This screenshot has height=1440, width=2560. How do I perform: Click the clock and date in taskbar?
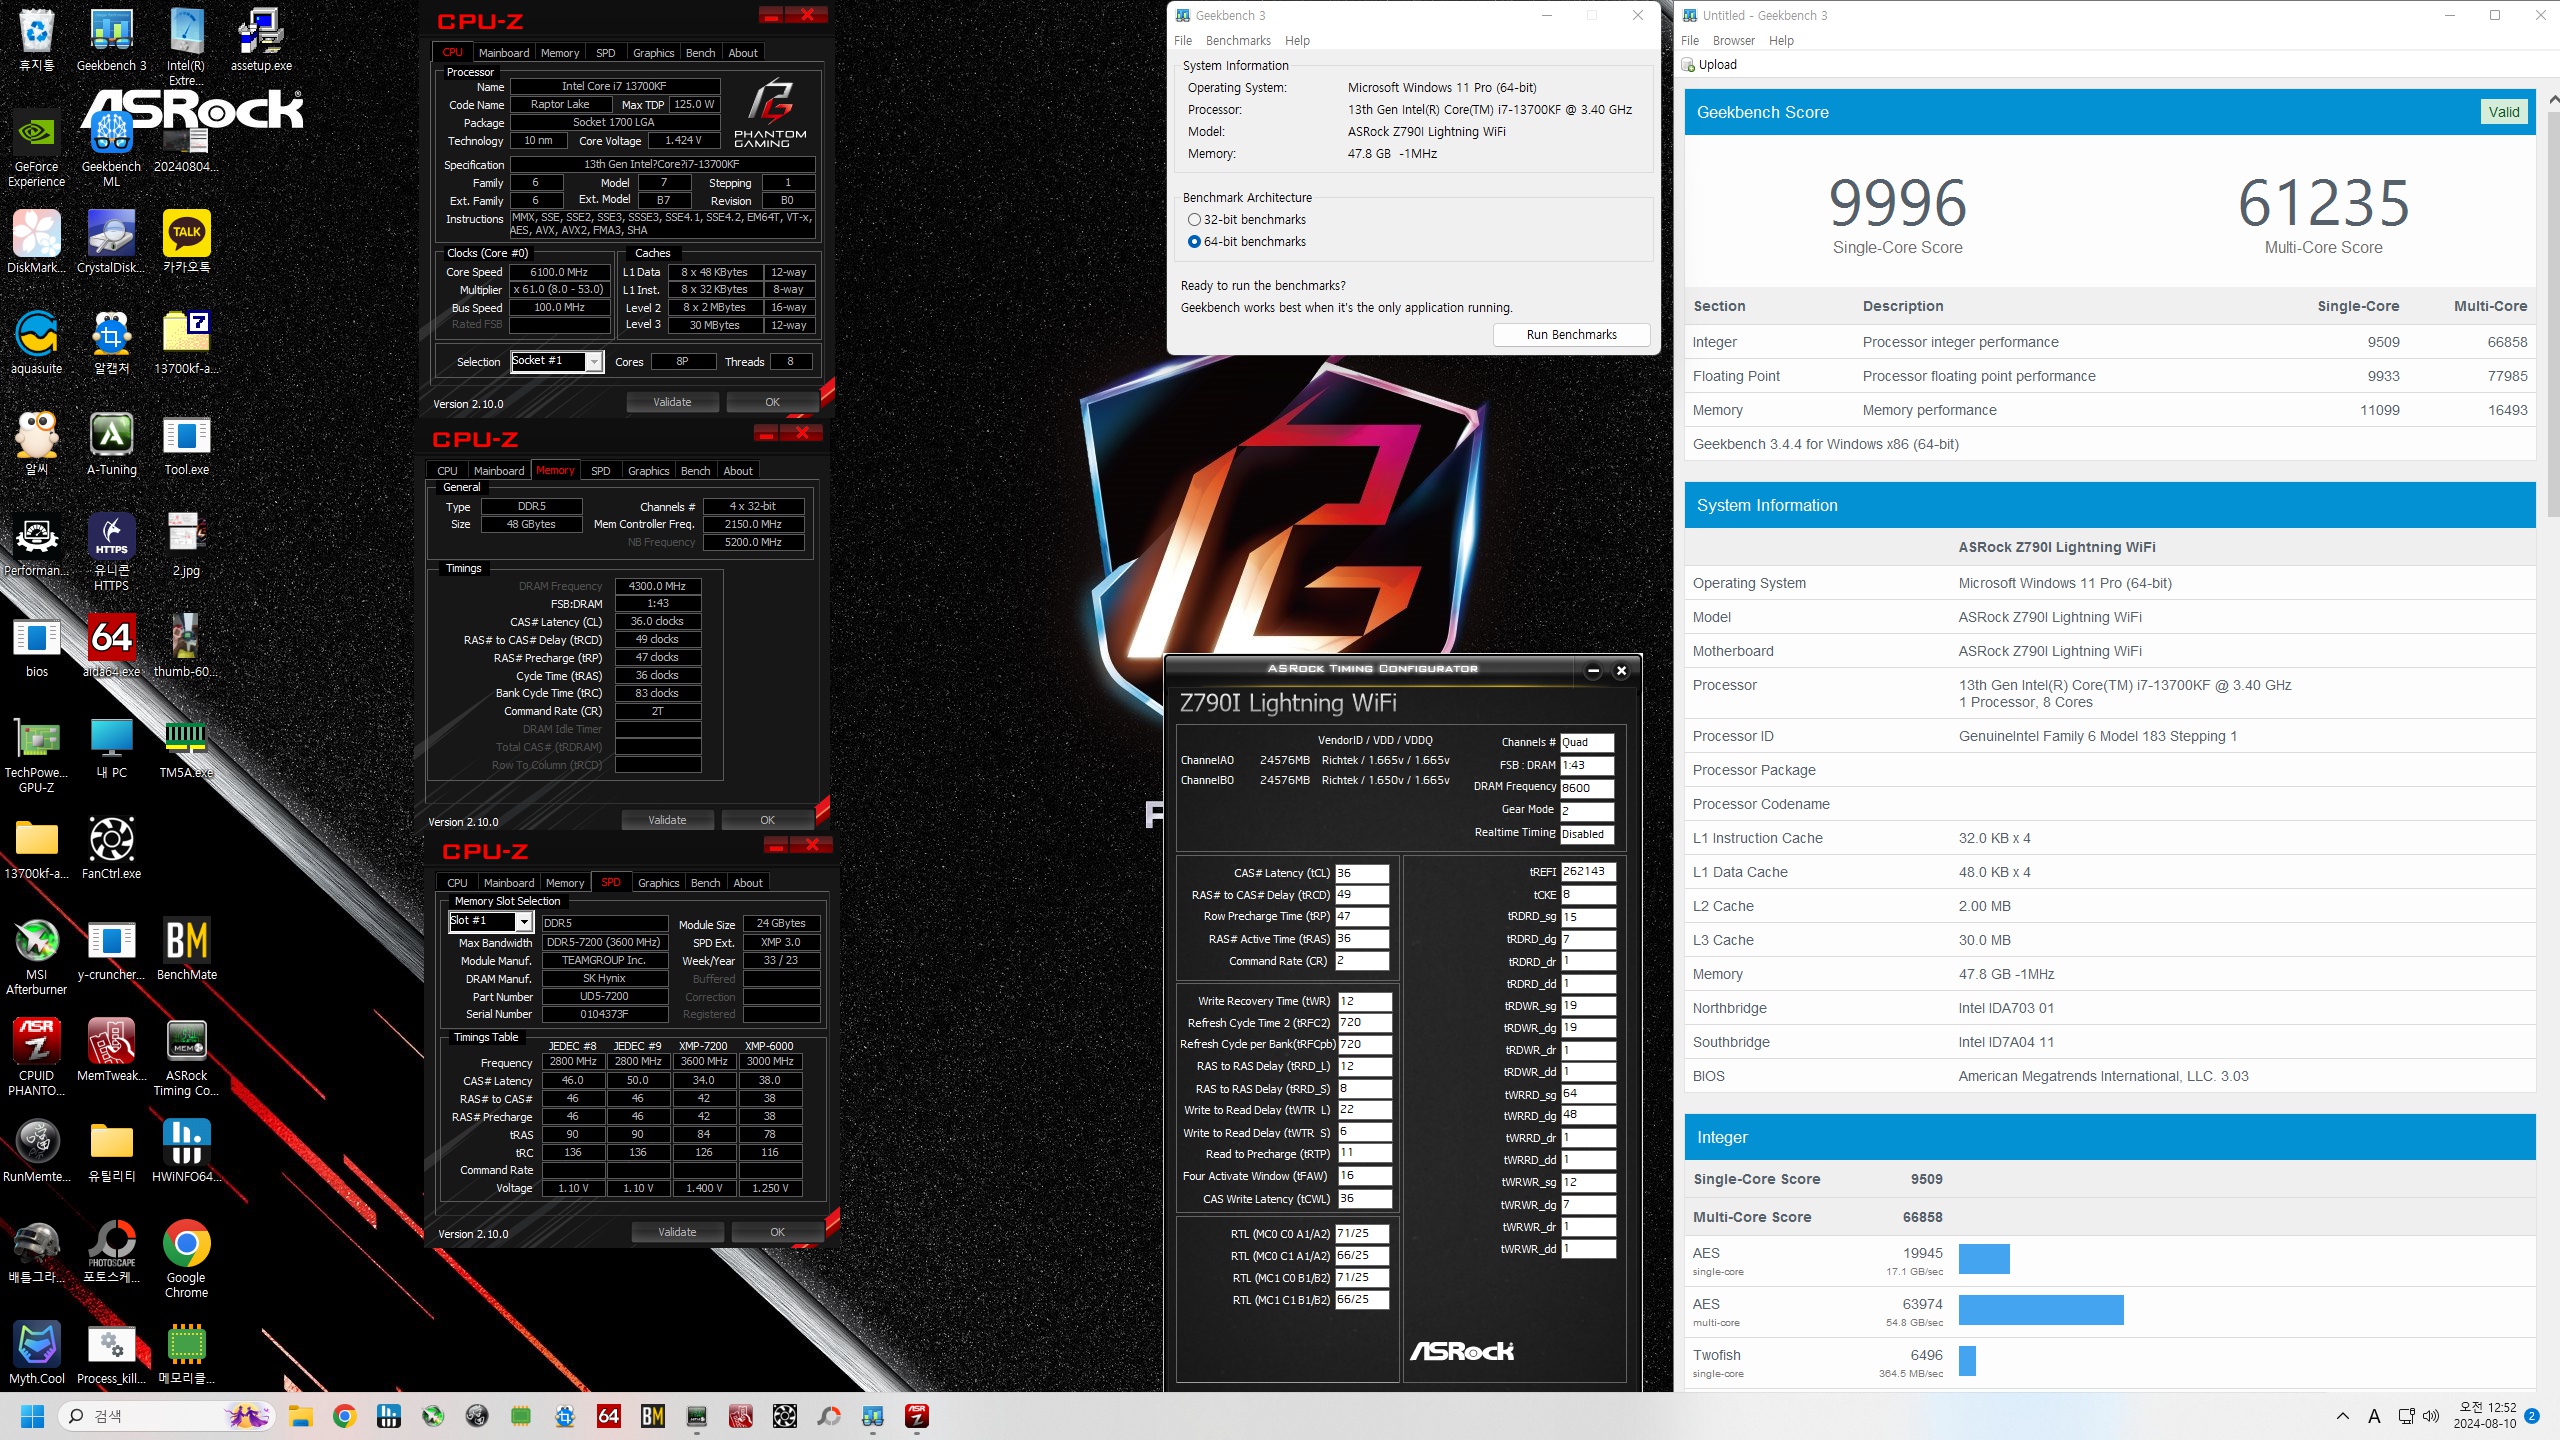click(x=2484, y=1416)
